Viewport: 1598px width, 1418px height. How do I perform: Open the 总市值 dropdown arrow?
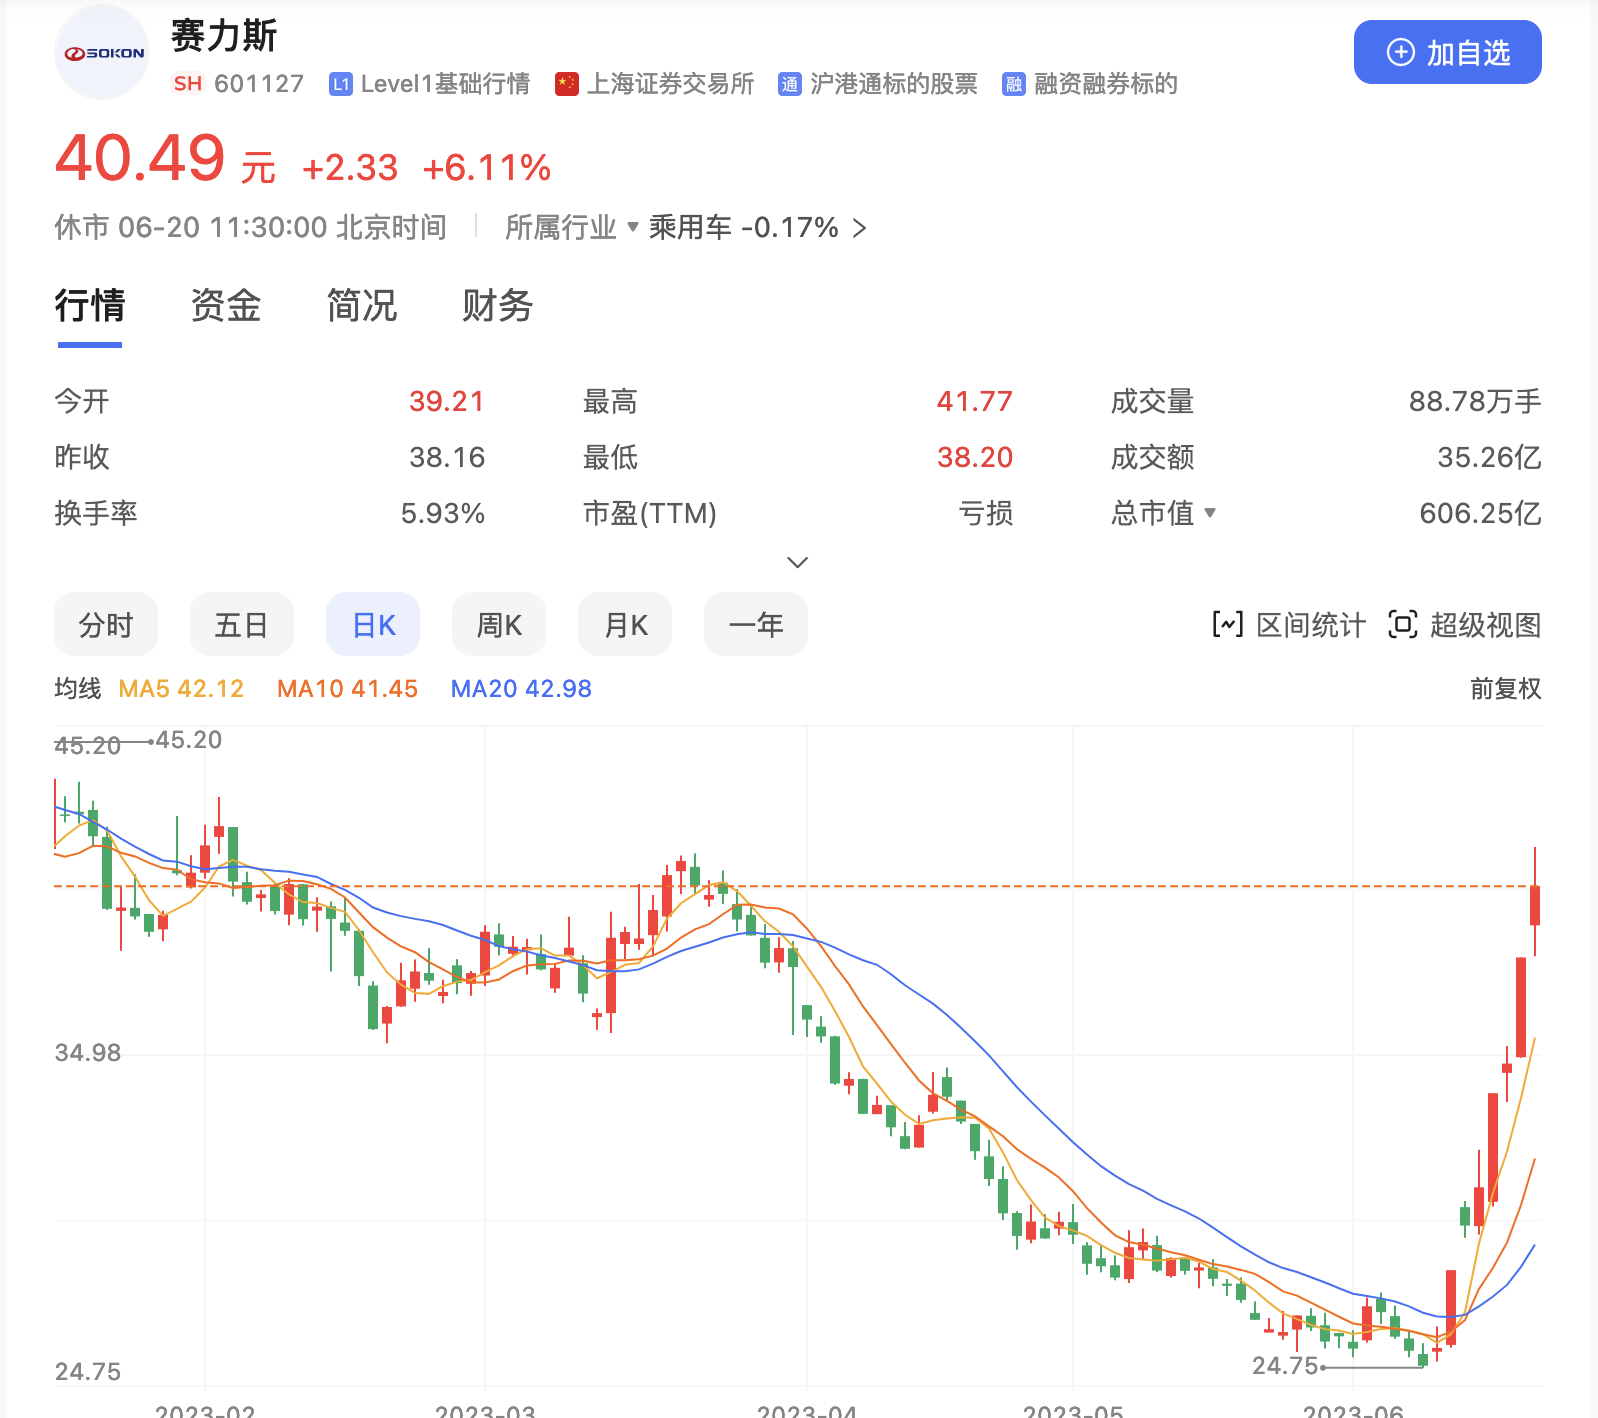click(x=1210, y=513)
